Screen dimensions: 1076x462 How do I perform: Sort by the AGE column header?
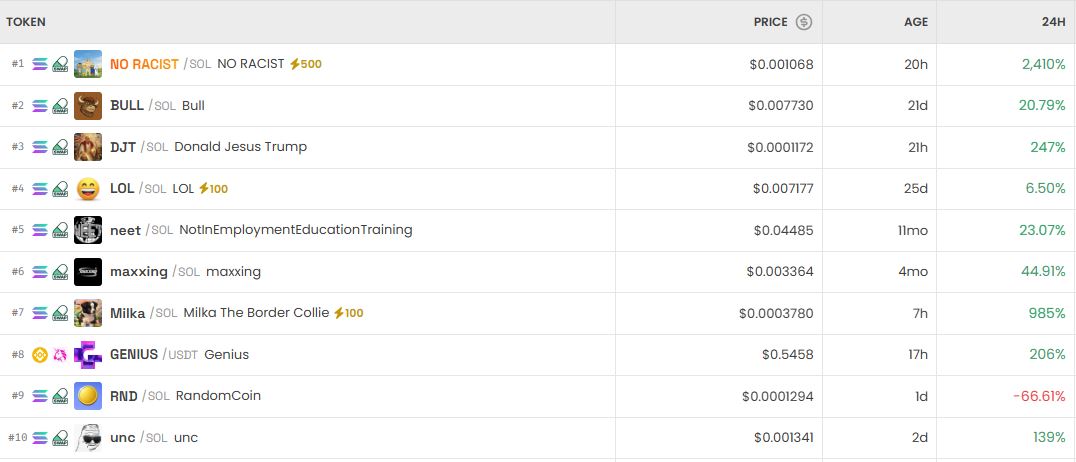coord(916,22)
